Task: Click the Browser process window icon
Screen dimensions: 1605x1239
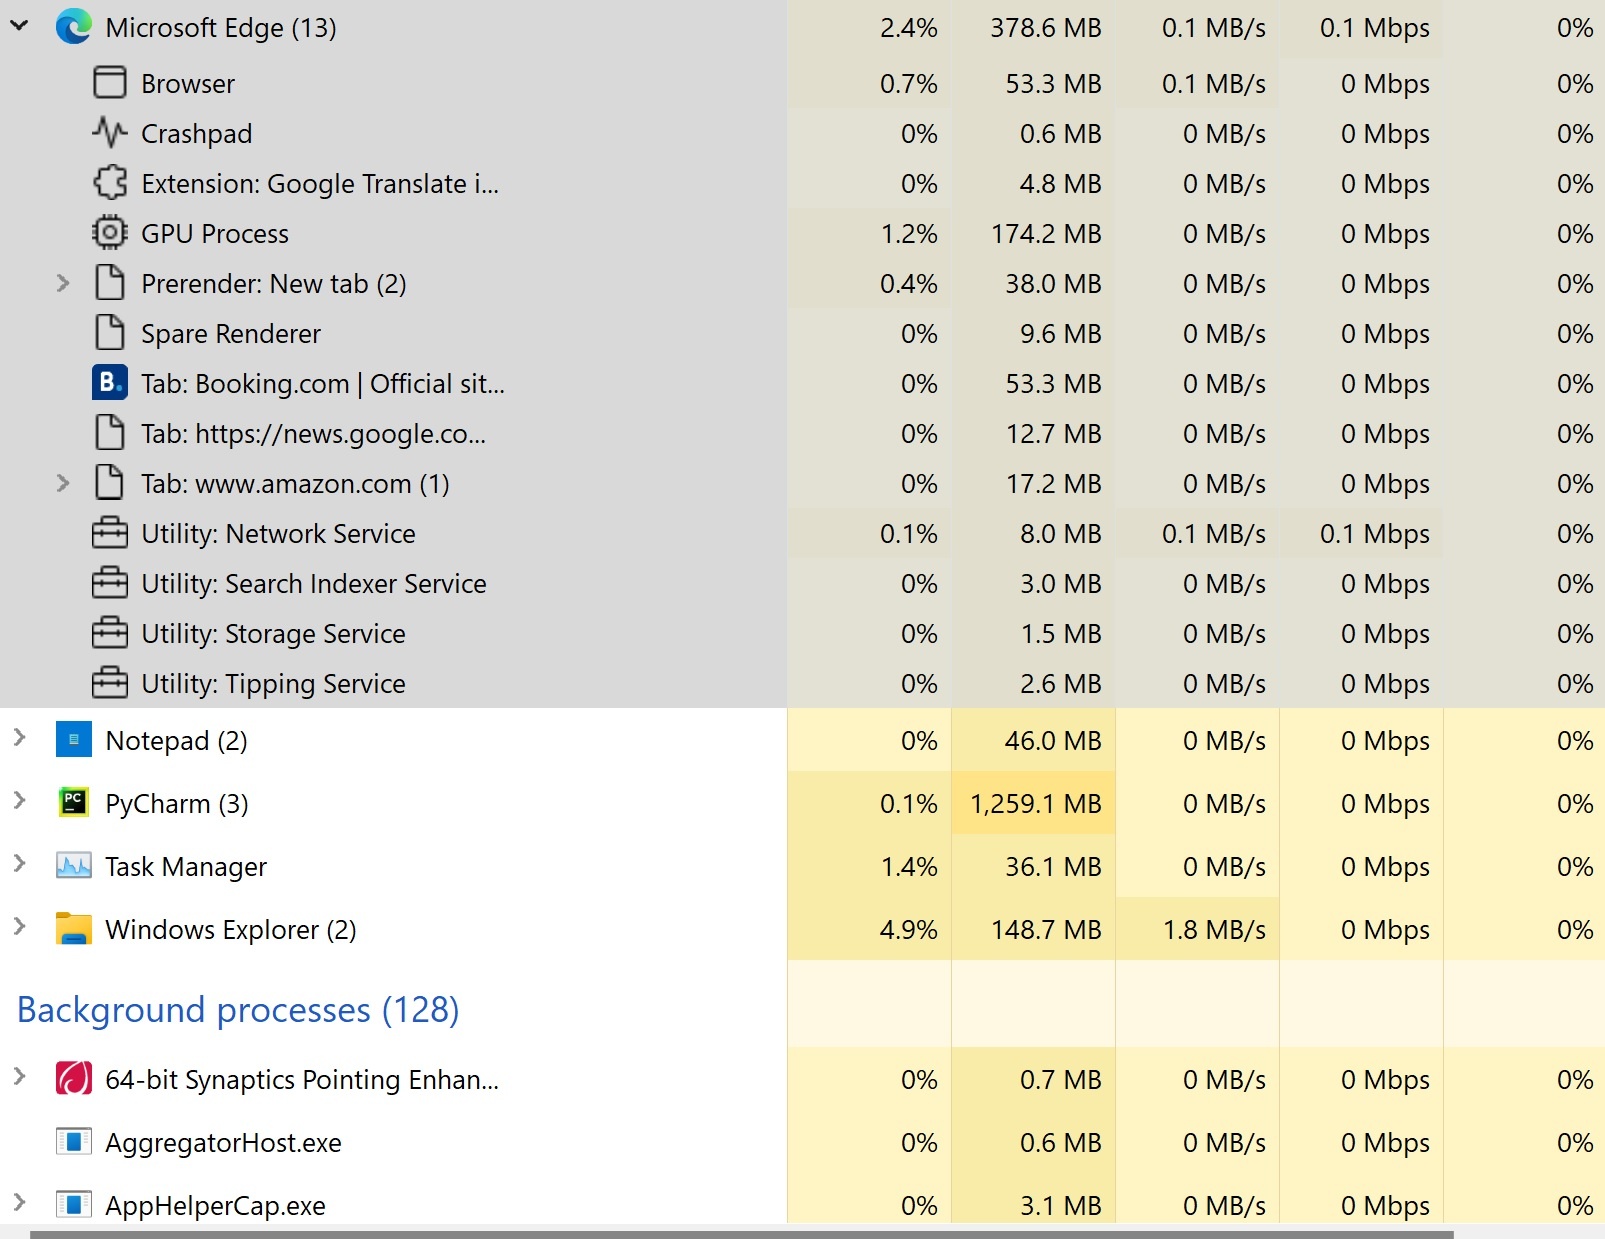Action: [109, 83]
